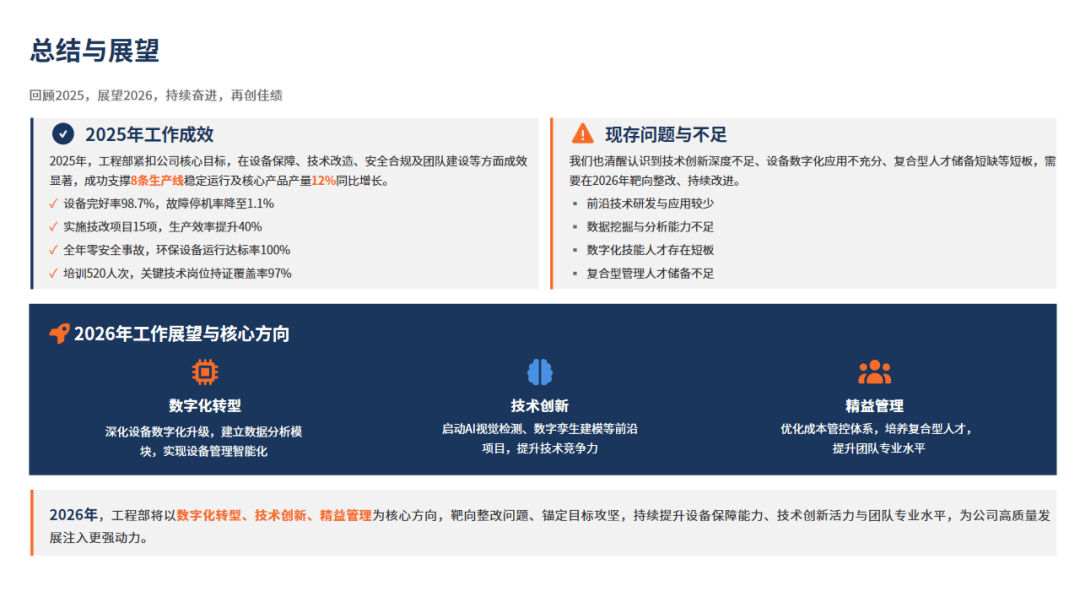This screenshot has height=608, width=1080.
Task: Click the checkmark before 设备完好率98.7%
Action: click(x=54, y=203)
